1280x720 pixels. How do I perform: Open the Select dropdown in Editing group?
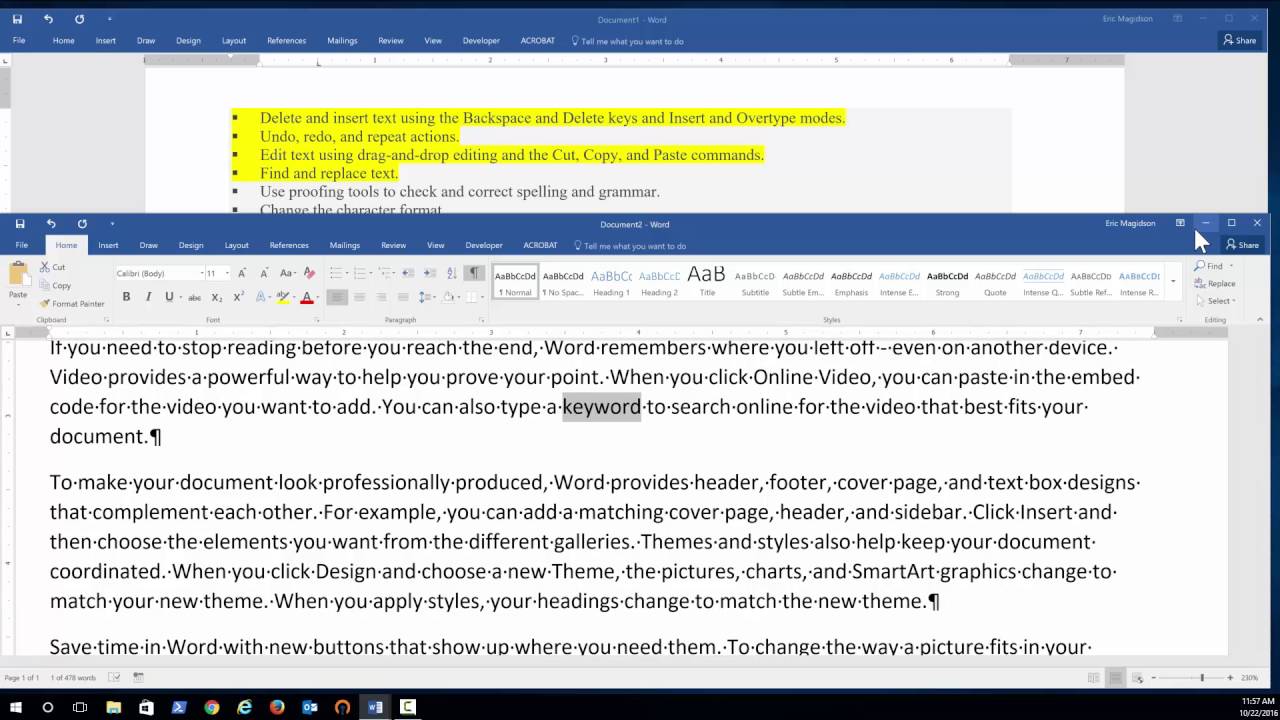point(1220,301)
